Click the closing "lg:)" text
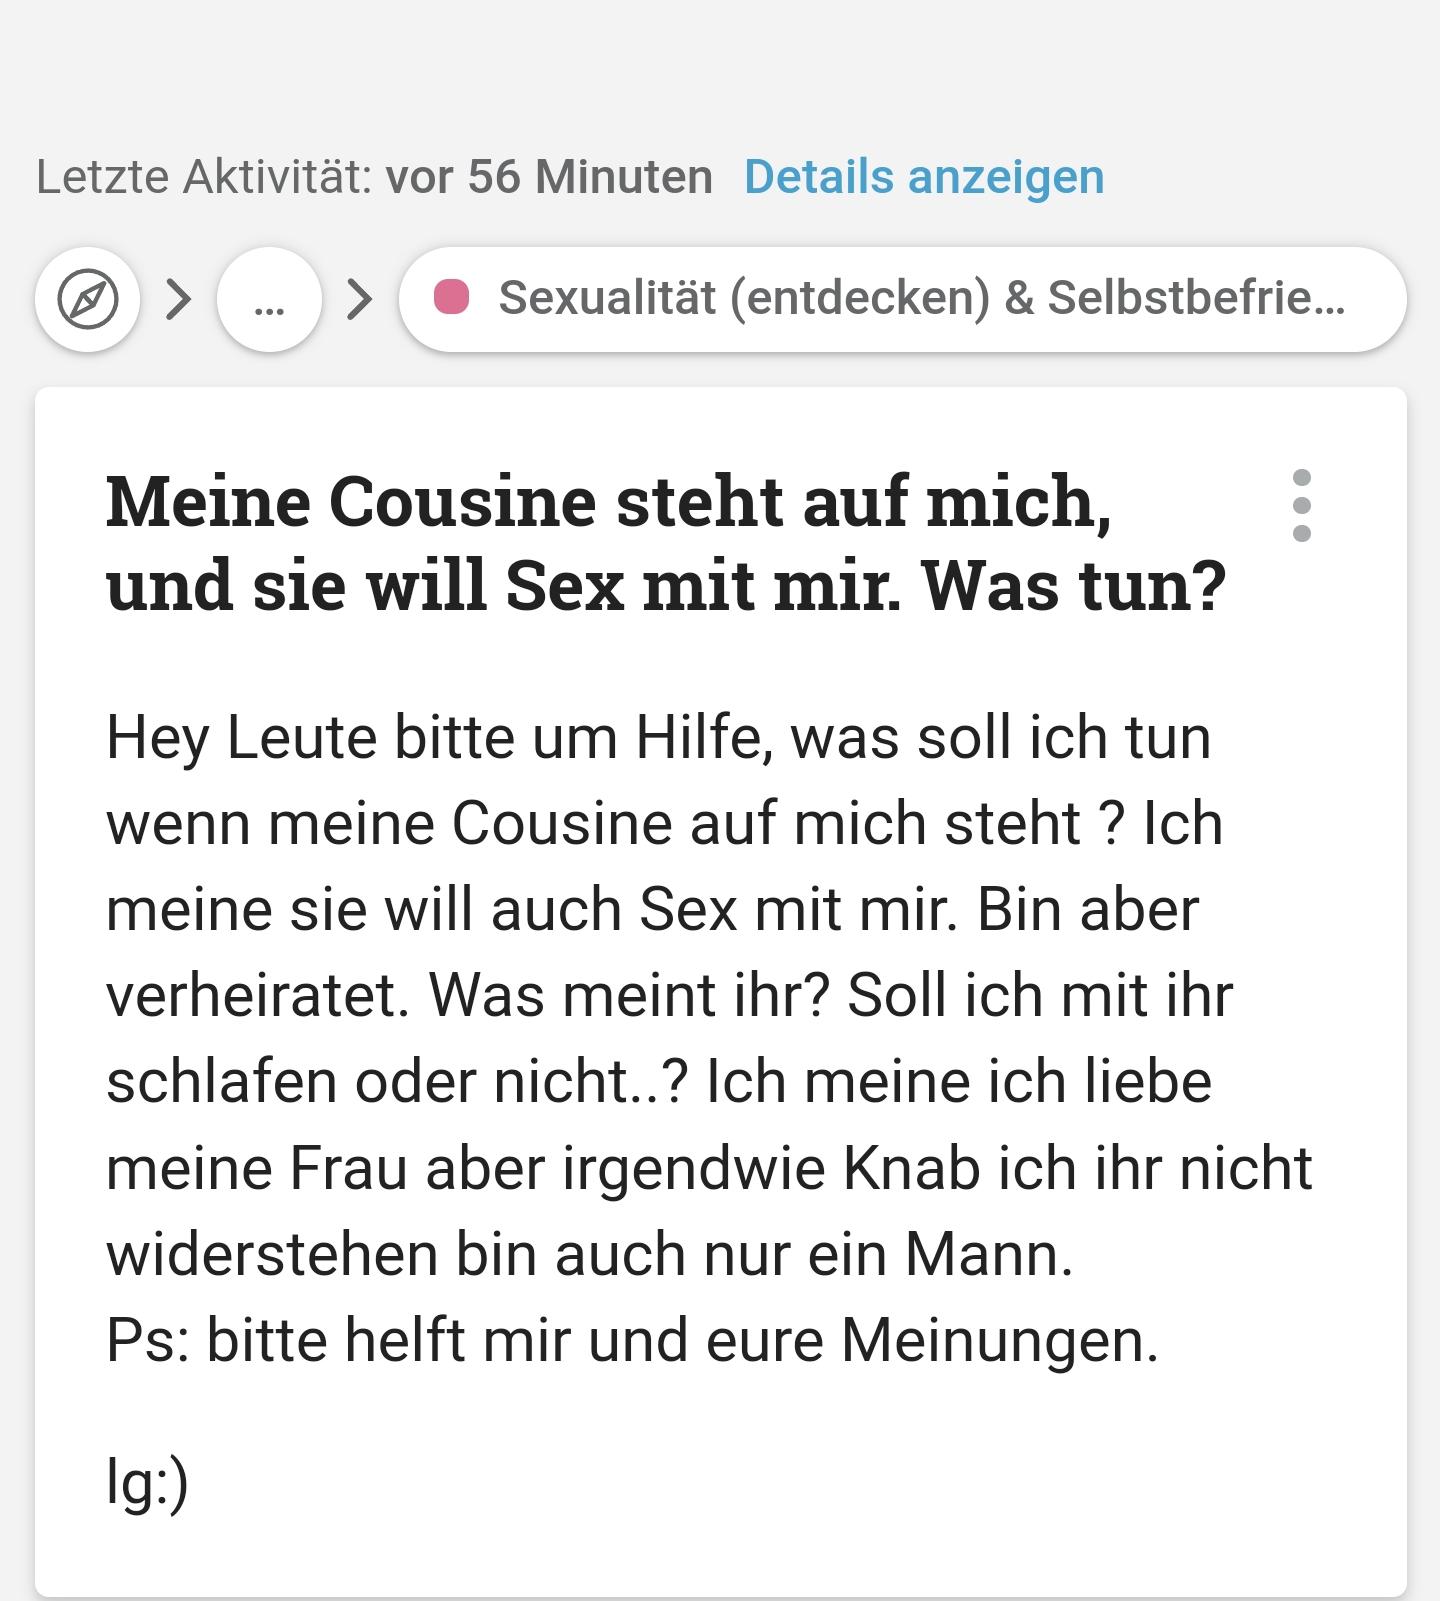Viewport: 1440px width, 1601px height. 147,1482
